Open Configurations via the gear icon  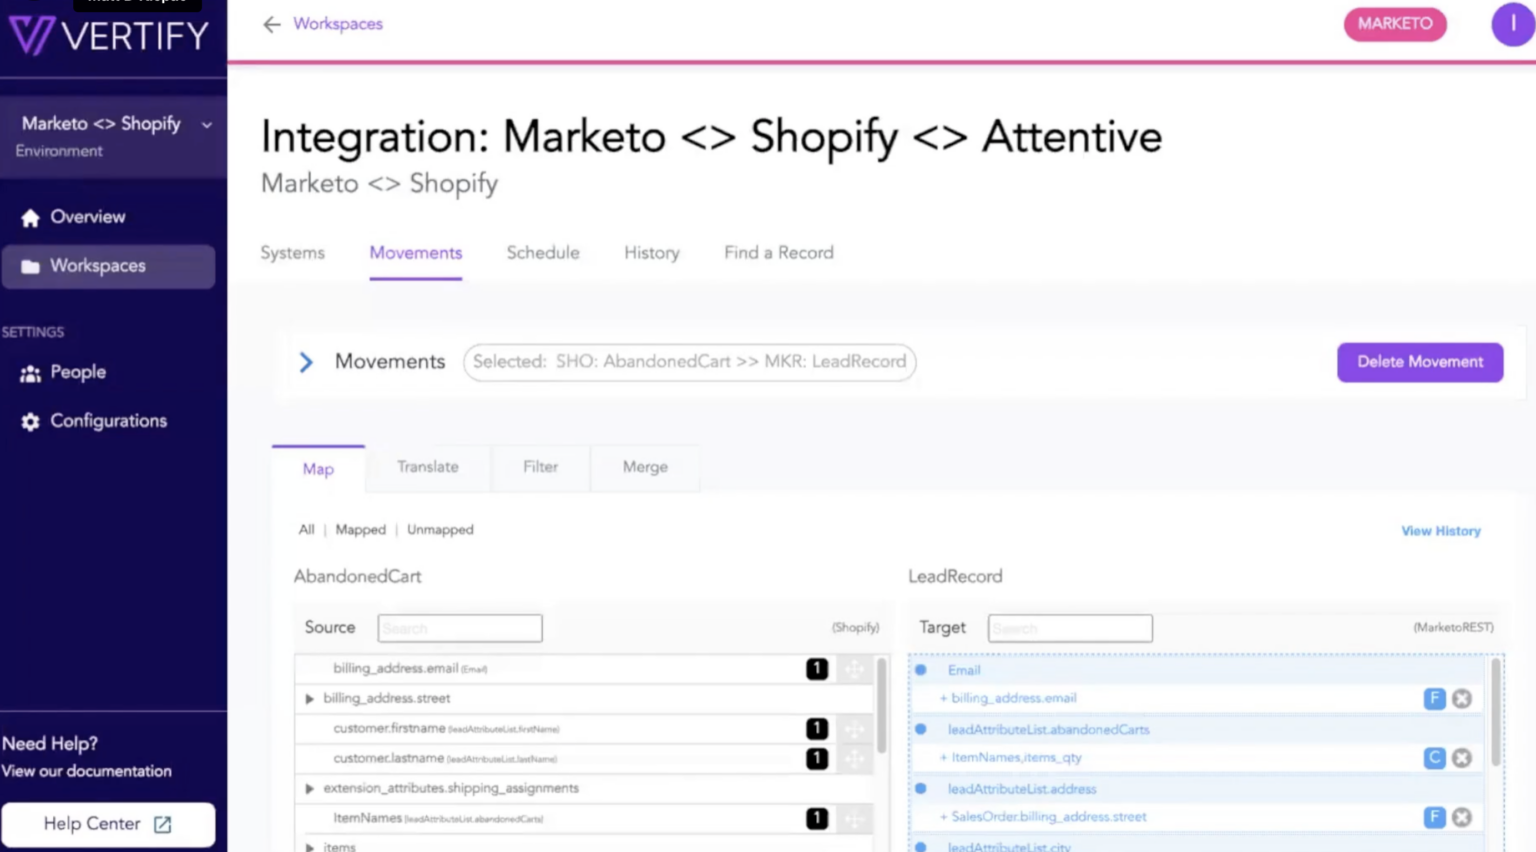click(30, 421)
